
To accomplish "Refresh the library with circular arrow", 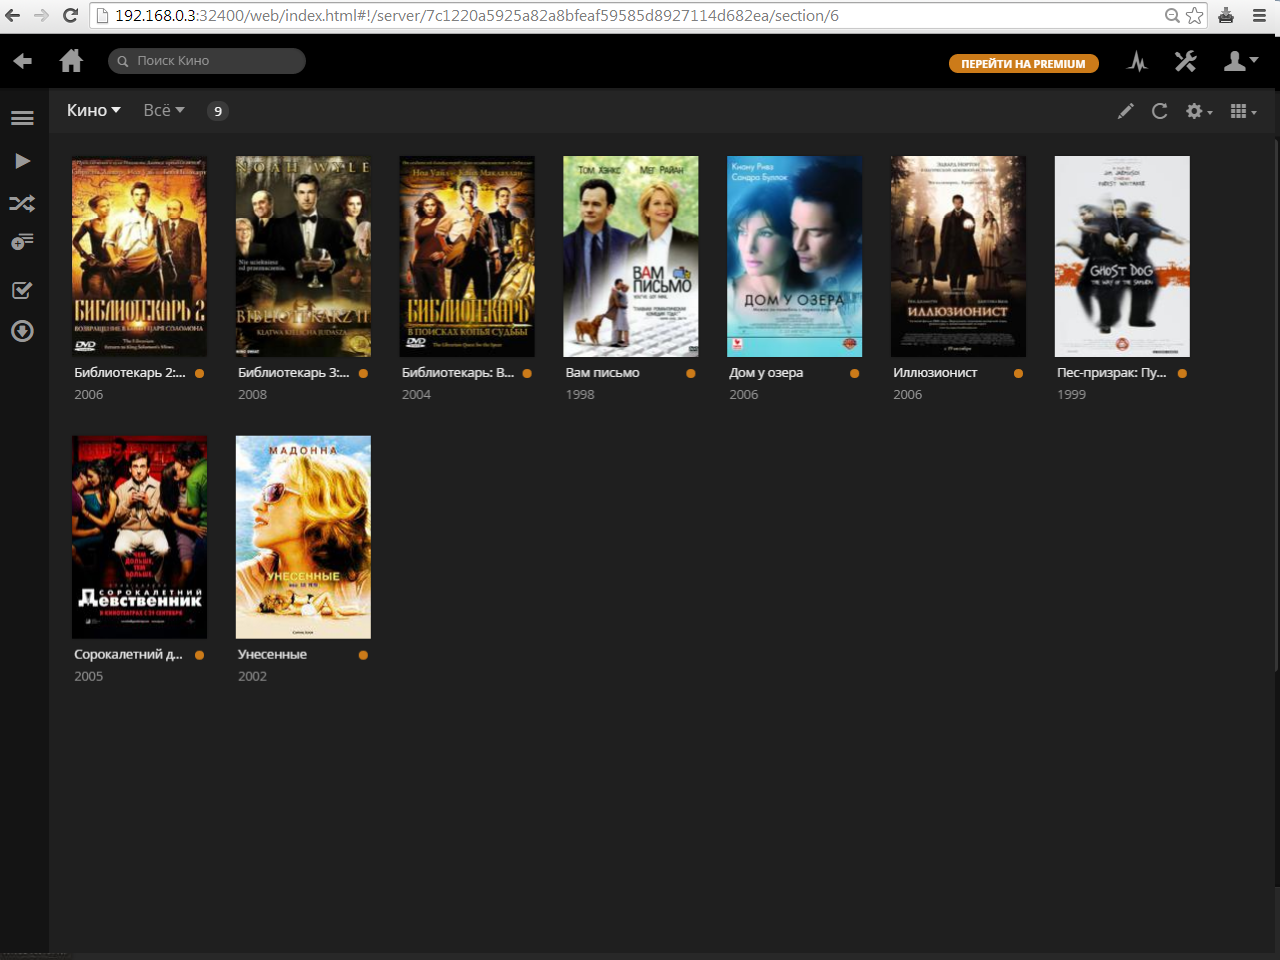I will [1160, 111].
